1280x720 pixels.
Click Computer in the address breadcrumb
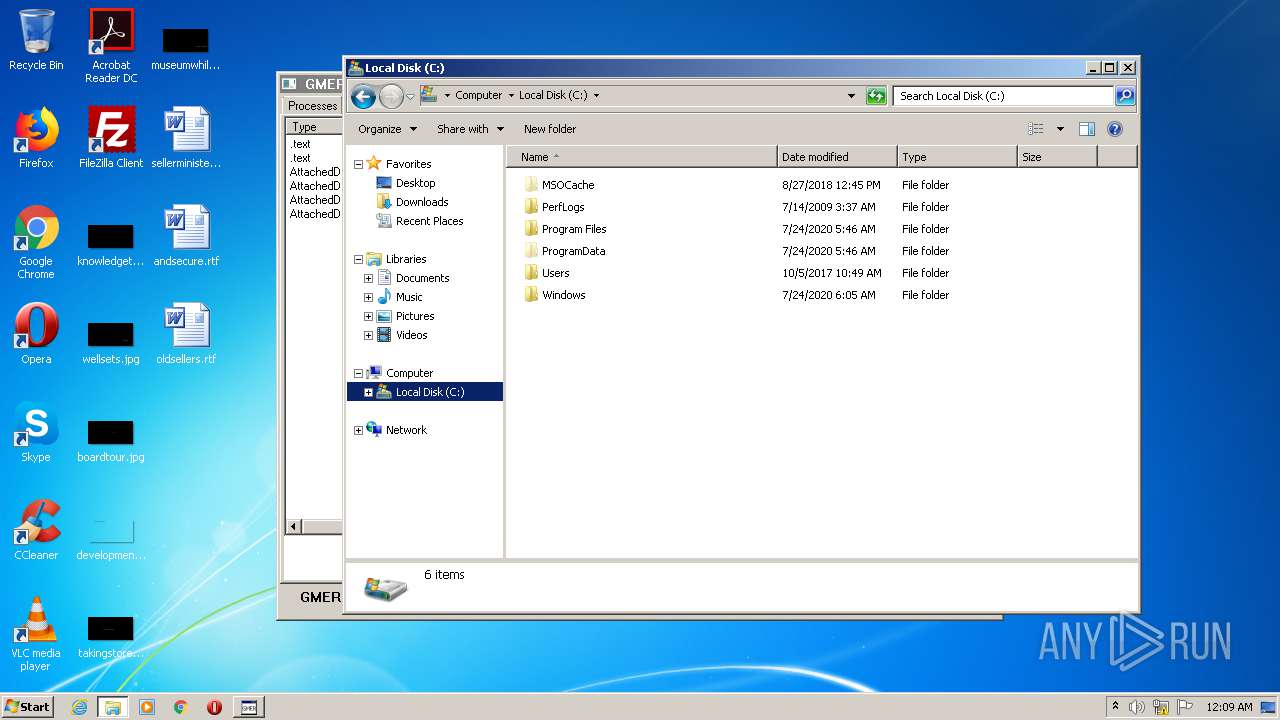[478, 96]
